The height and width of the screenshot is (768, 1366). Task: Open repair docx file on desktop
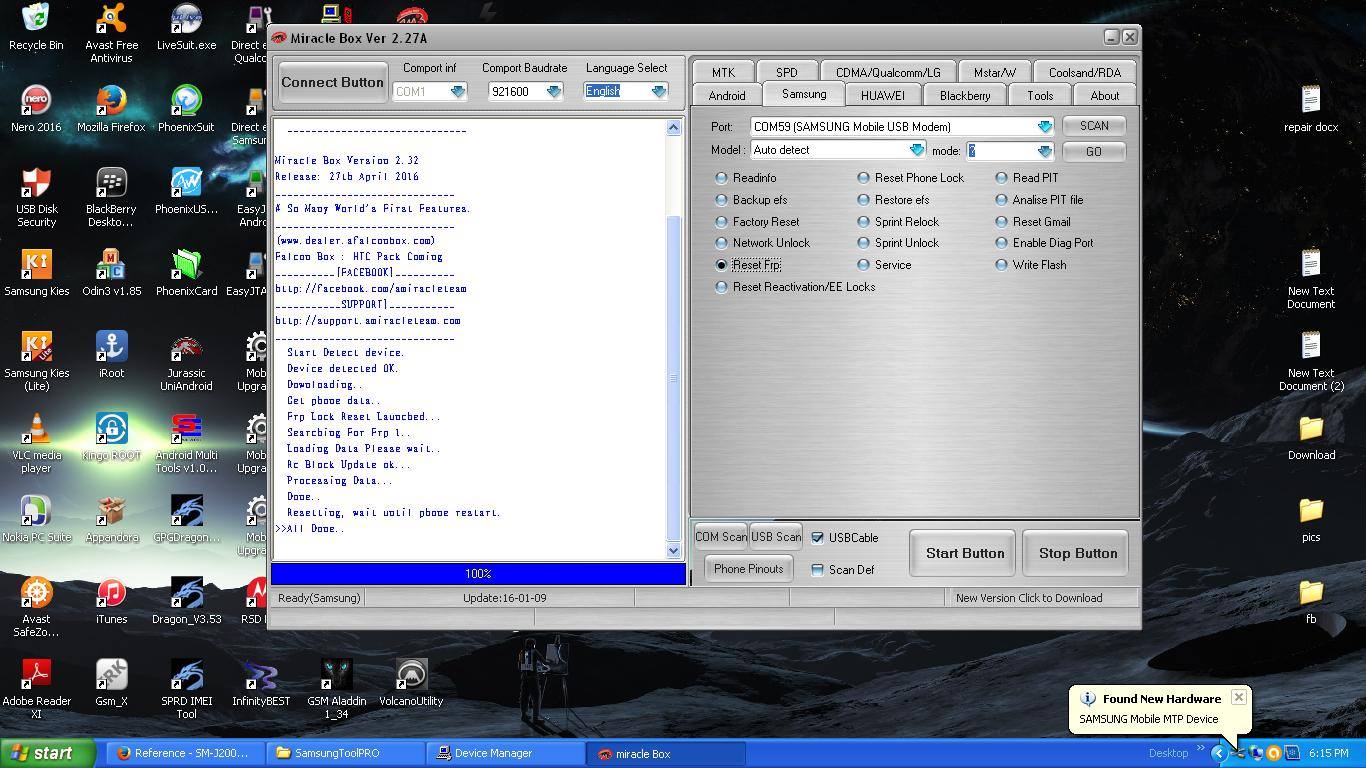point(1311,109)
